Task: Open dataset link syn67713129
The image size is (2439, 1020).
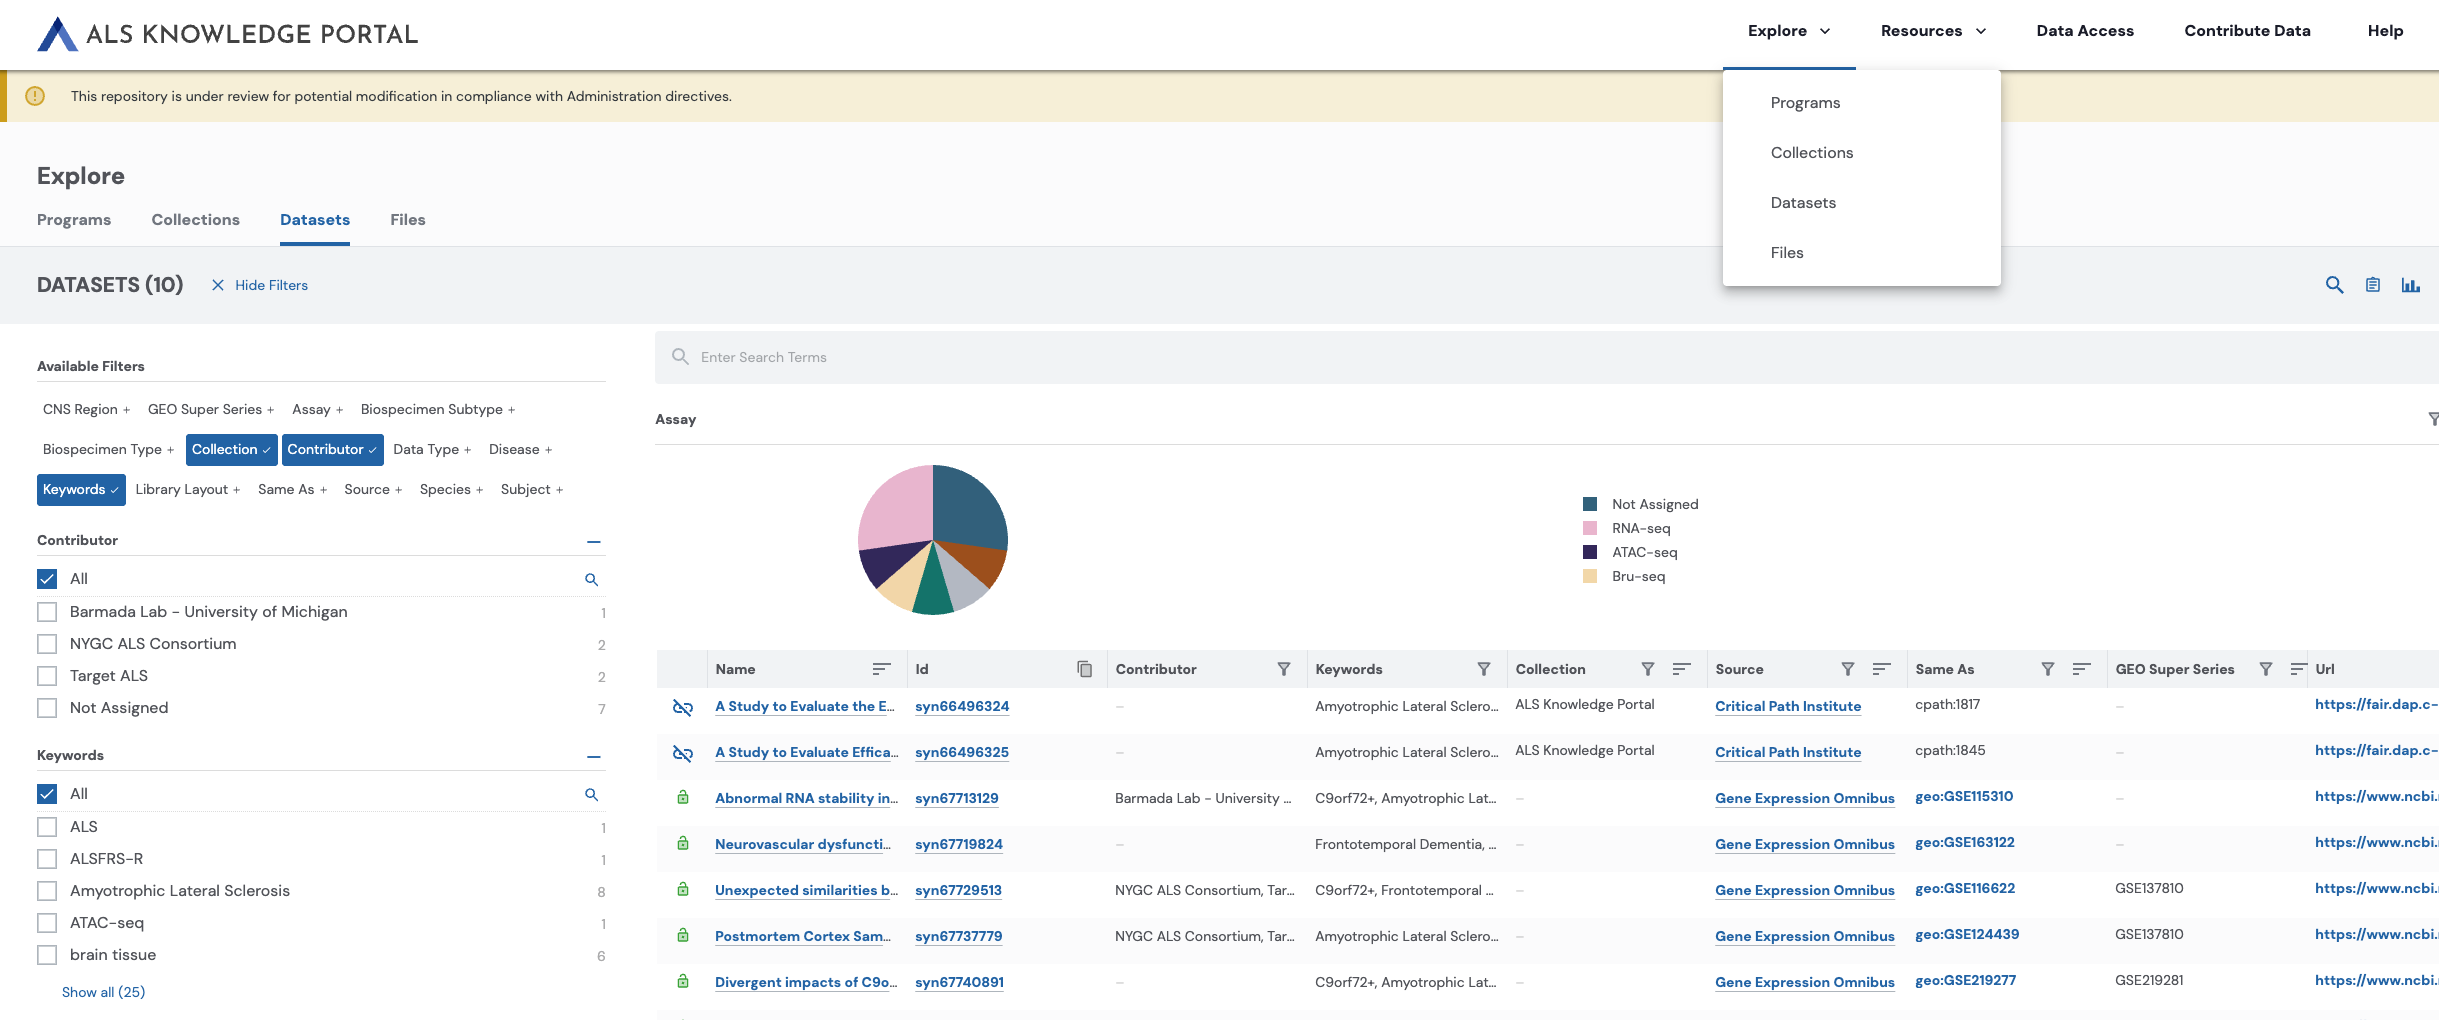Action: coord(956,798)
